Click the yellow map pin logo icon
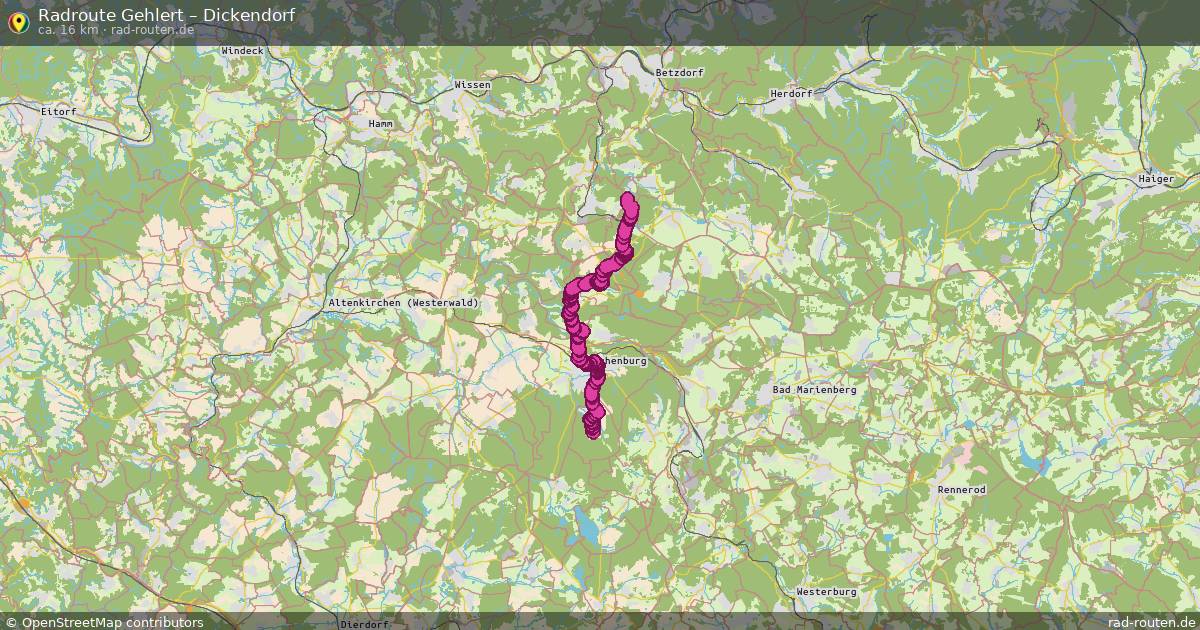 point(18,22)
